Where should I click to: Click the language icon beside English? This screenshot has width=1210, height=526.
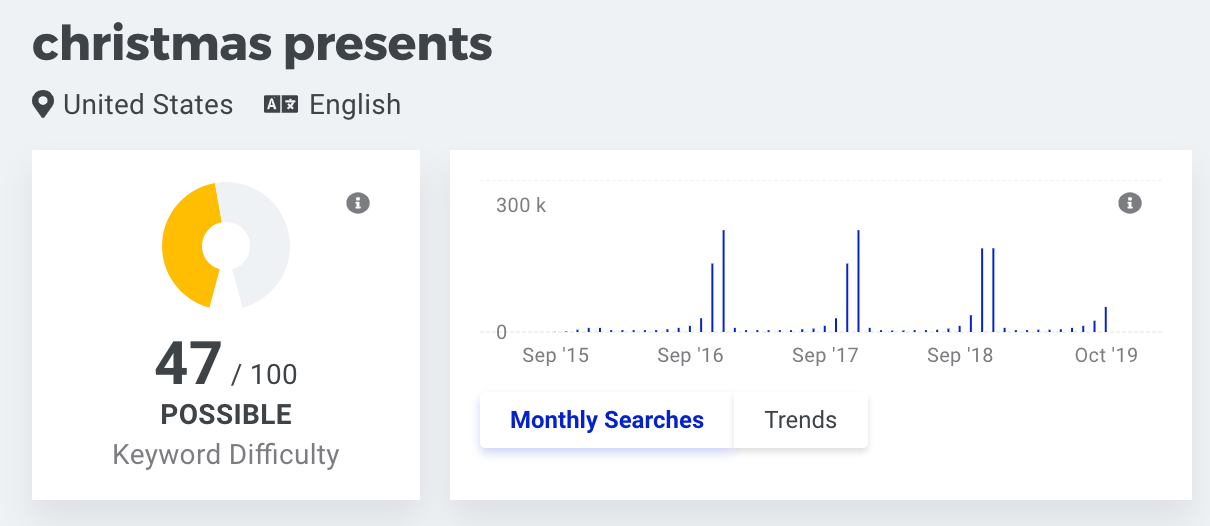click(x=281, y=104)
